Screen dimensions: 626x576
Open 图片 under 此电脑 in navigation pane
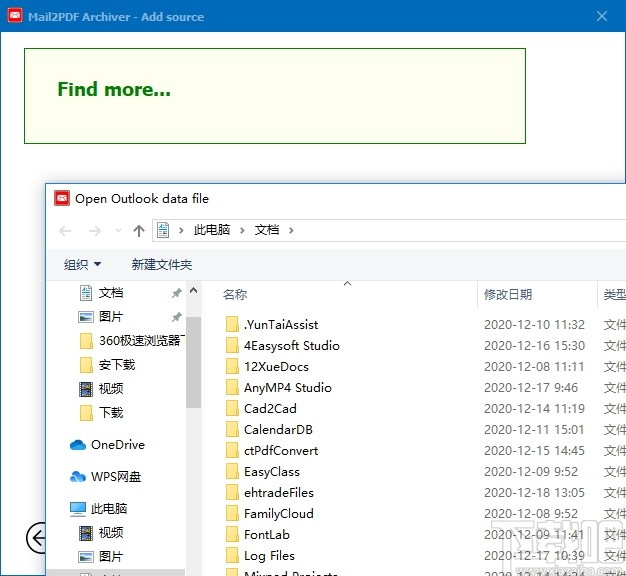tap(111, 556)
